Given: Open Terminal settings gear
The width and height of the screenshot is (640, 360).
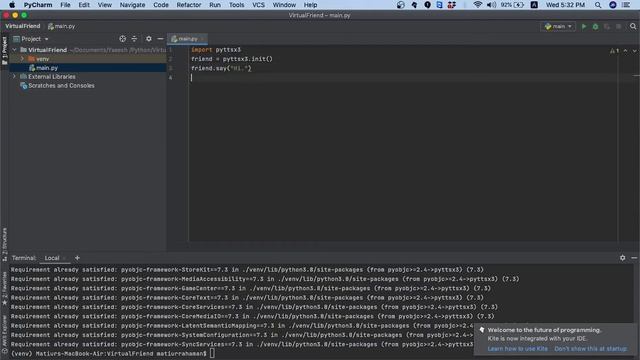Looking at the screenshot, I should coord(622,258).
